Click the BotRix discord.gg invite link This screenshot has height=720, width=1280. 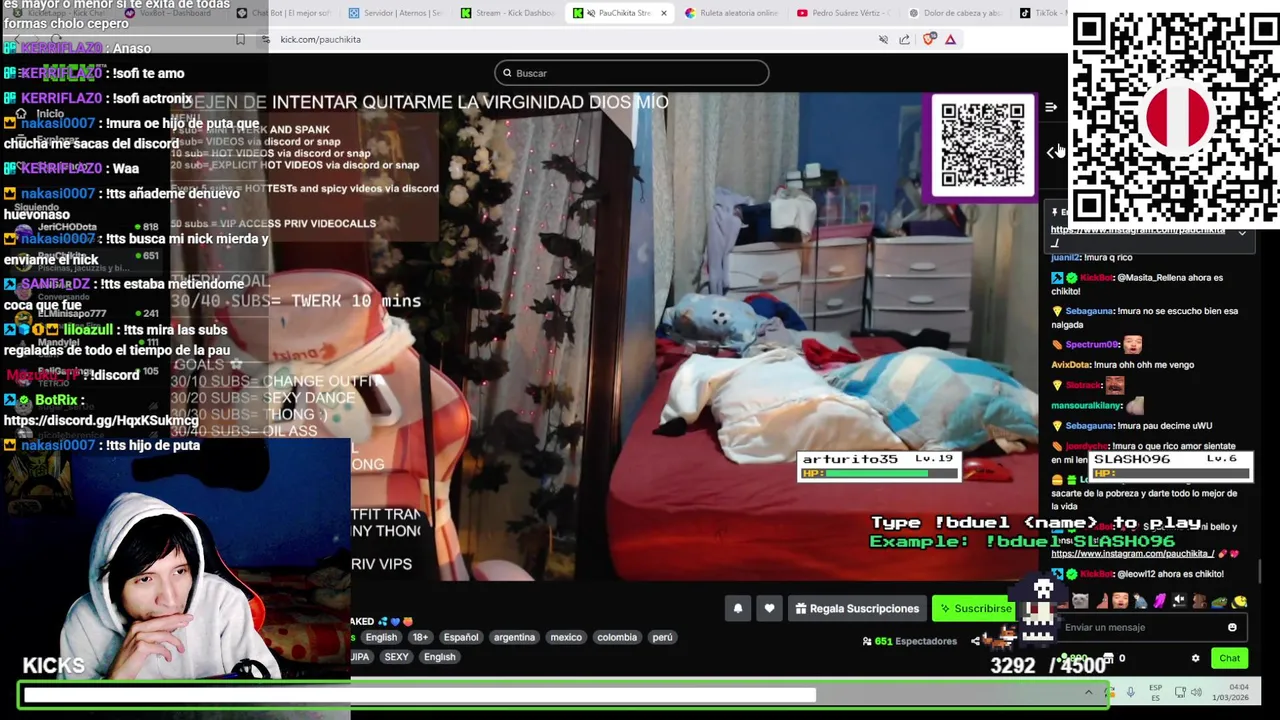click(x=101, y=421)
